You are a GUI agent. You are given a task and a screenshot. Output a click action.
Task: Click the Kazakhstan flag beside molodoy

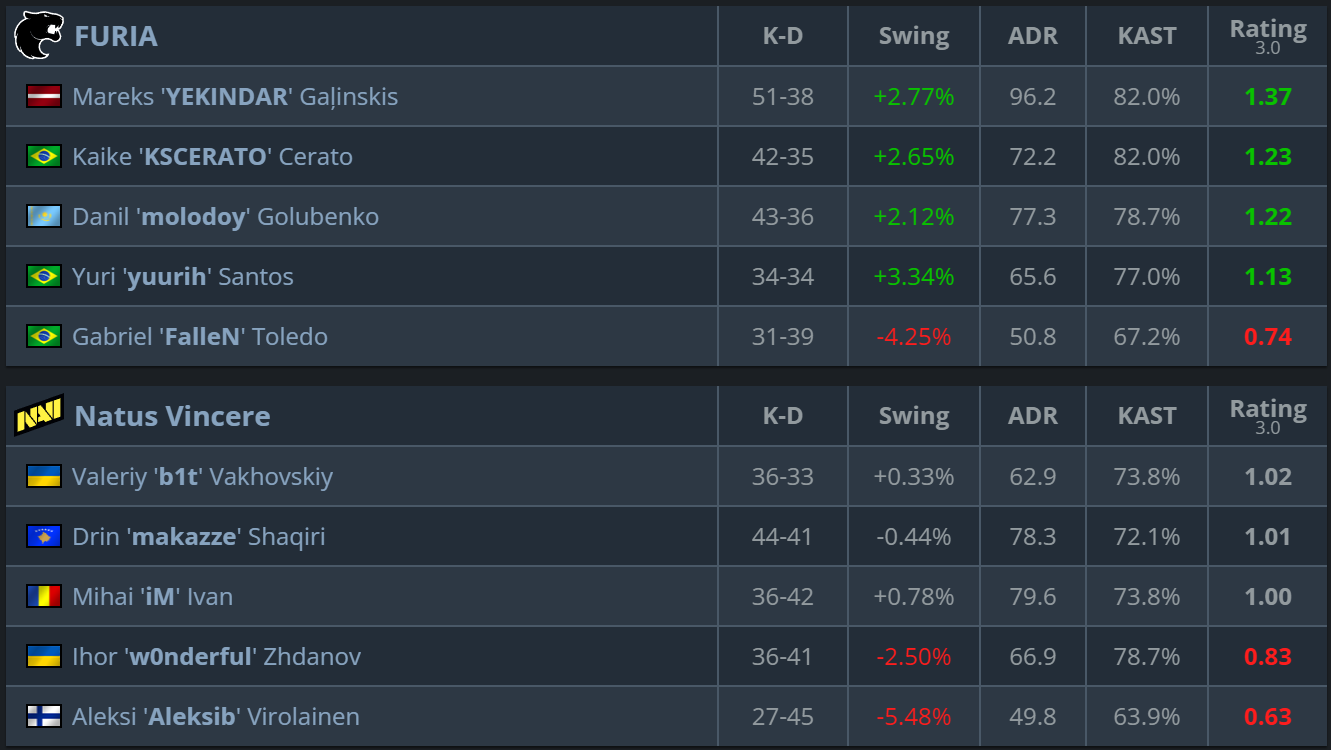(x=44, y=216)
